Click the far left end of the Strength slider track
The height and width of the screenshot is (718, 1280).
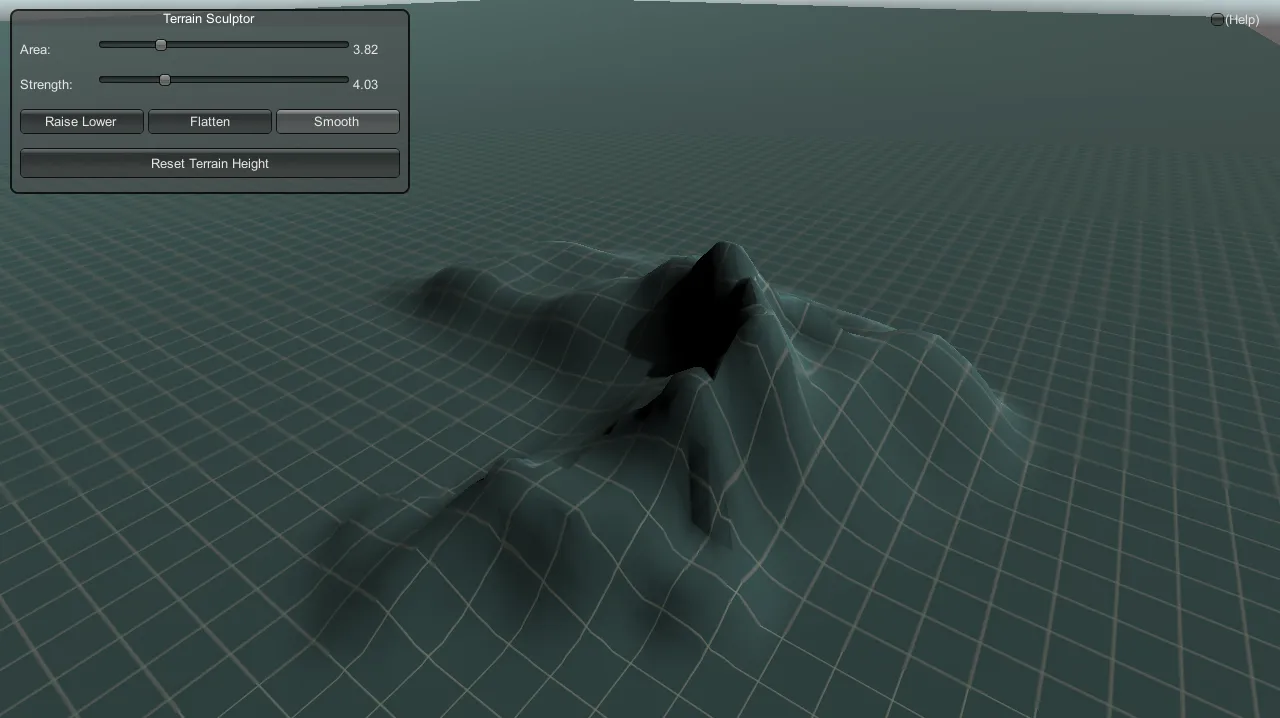[103, 80]
